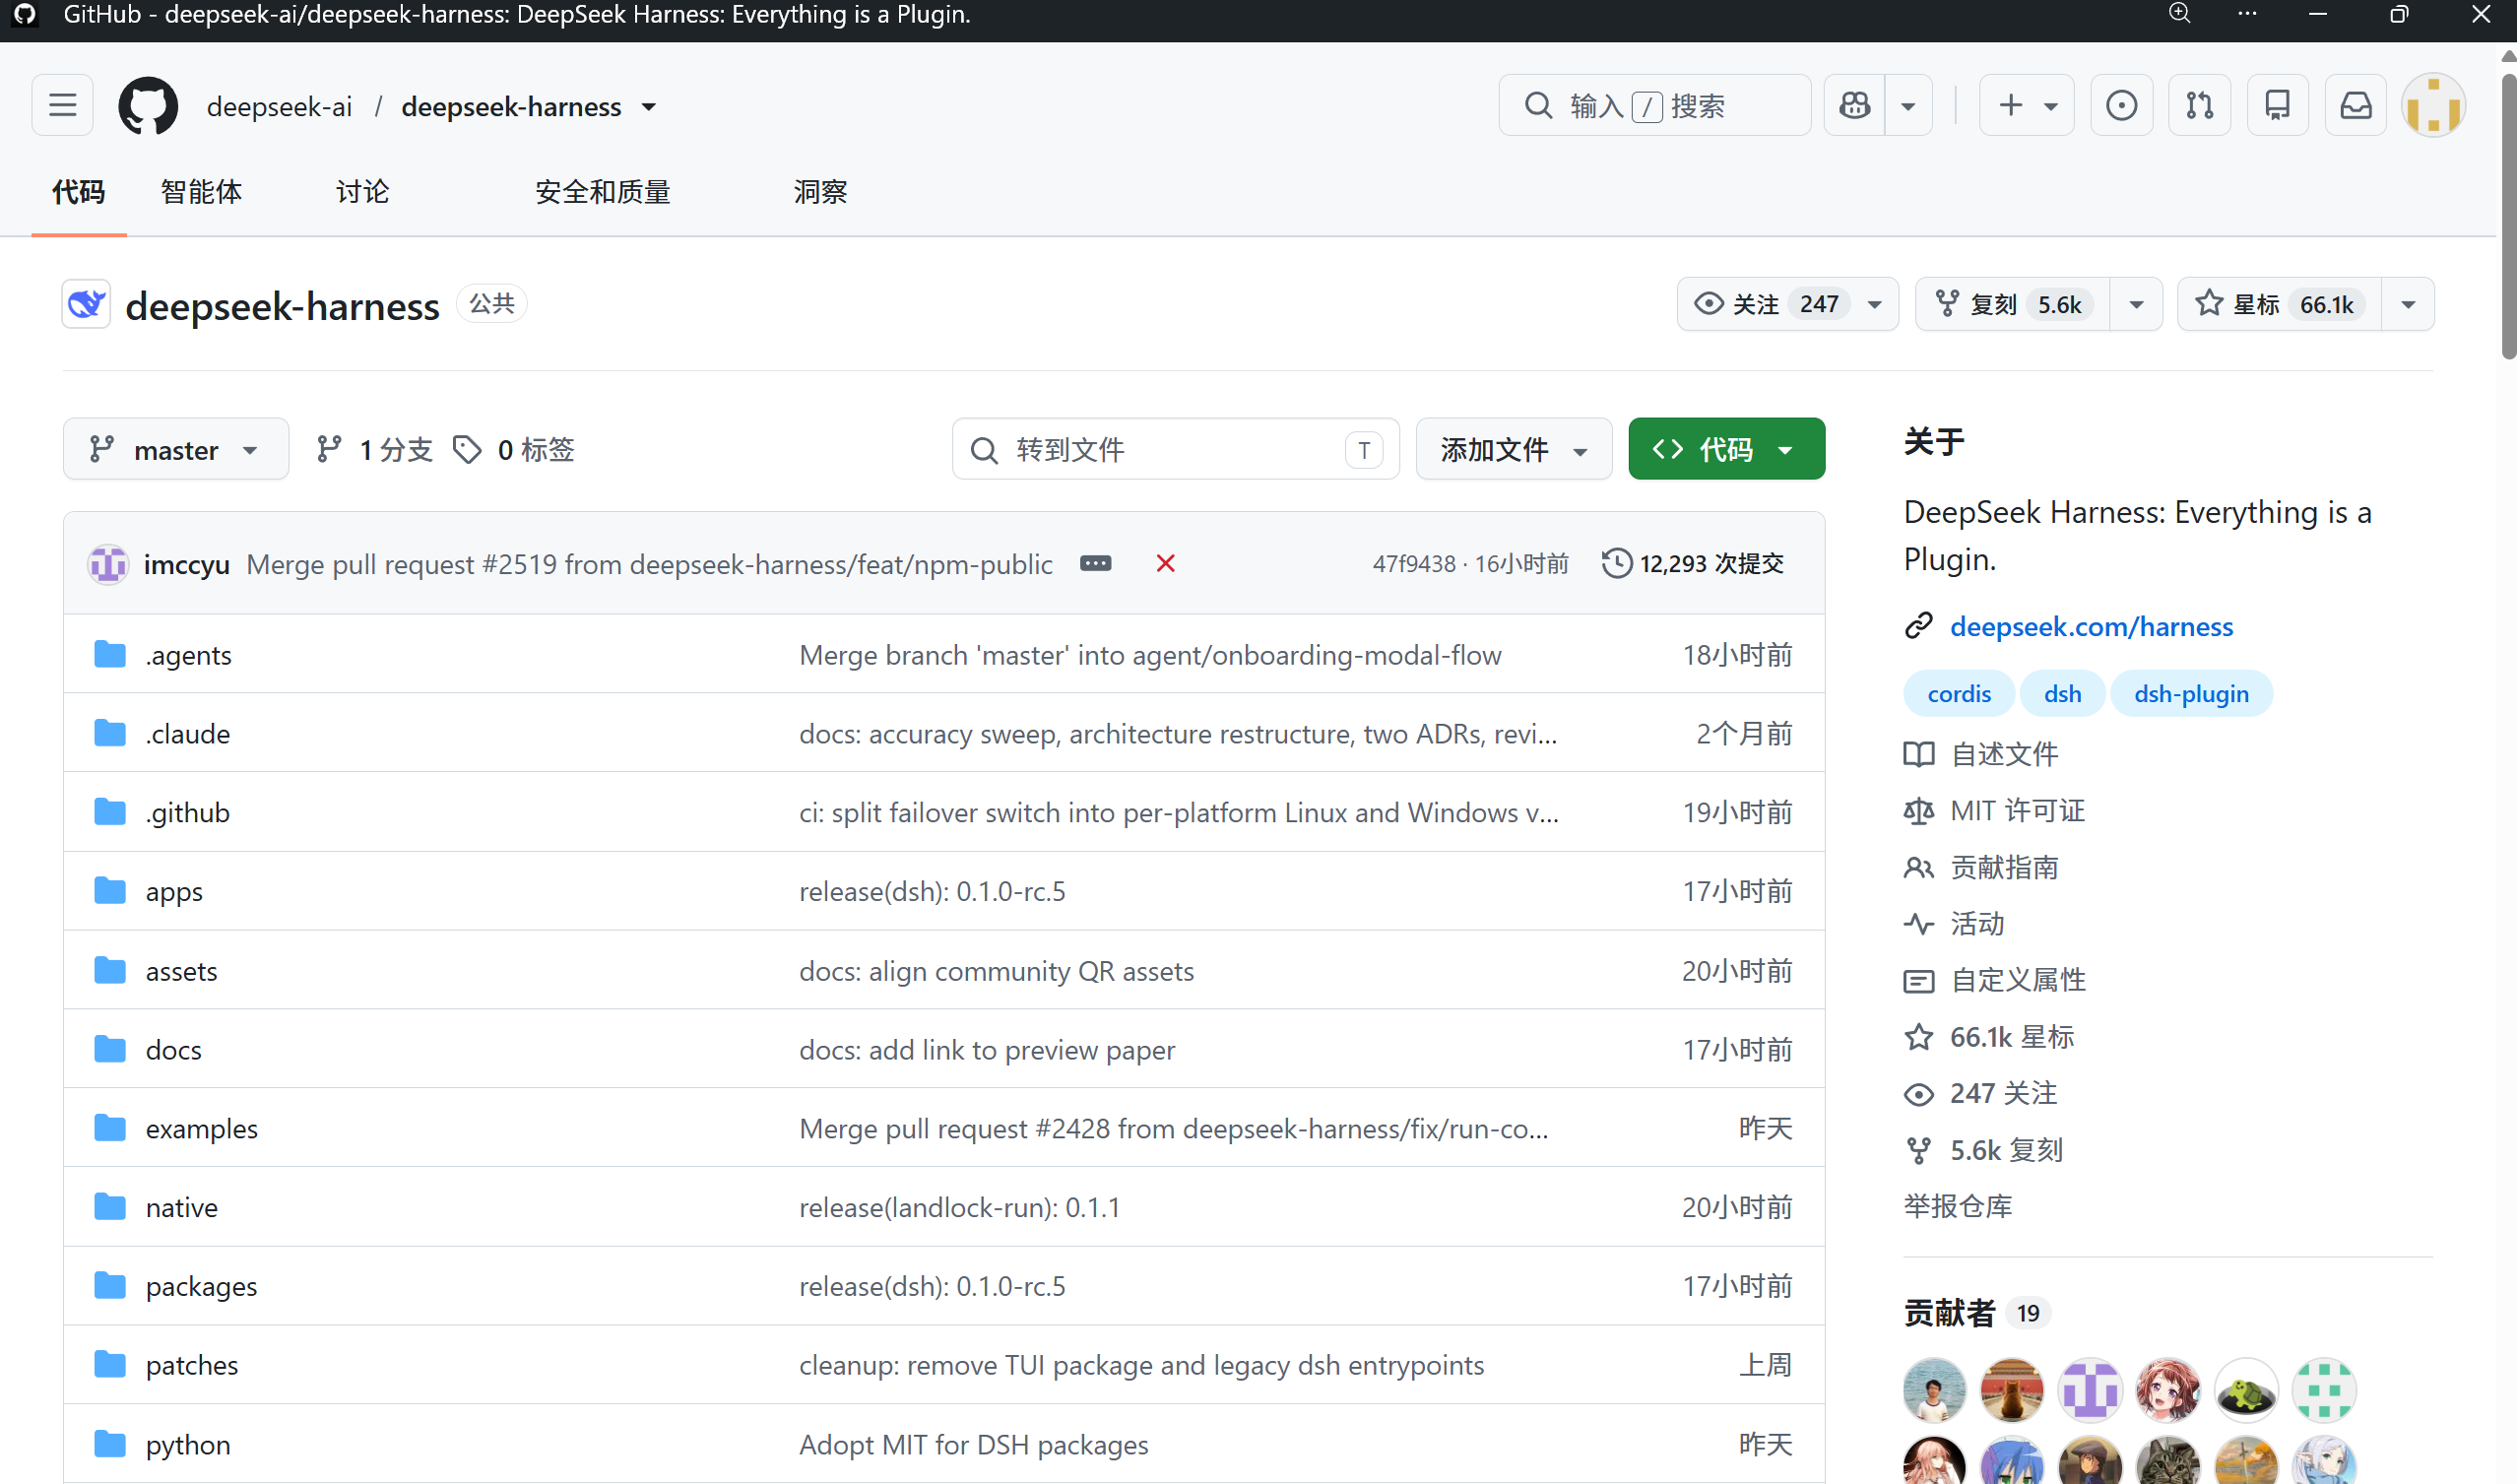Screen dimensions: 2517x1484
Task: Open the notifications inbox icon
Action: tap(2356, 105)
